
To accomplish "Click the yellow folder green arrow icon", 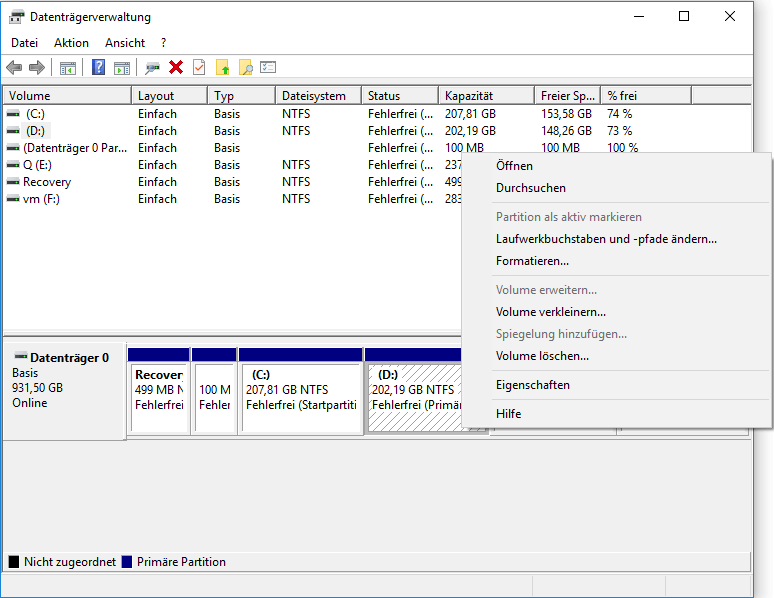I will (x=222, y=67).
